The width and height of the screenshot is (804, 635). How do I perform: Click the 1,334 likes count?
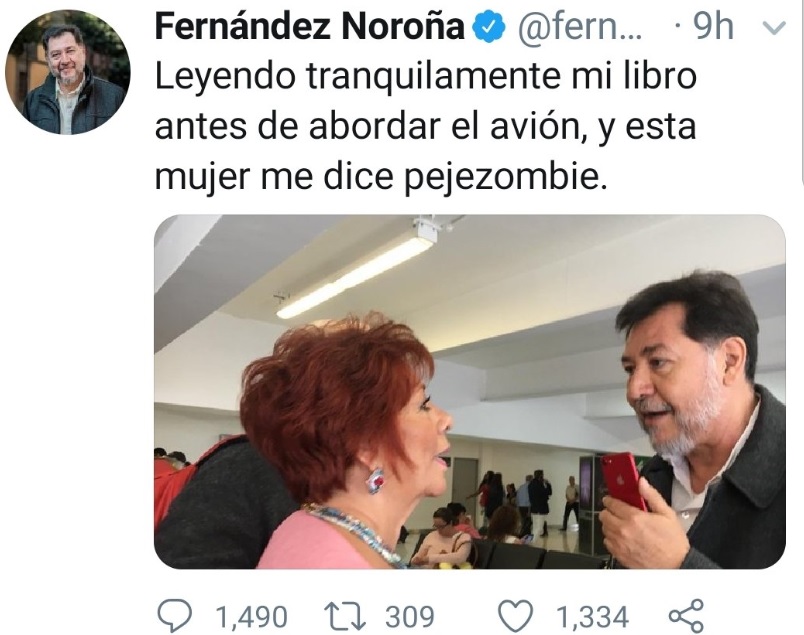click(592, 616)
